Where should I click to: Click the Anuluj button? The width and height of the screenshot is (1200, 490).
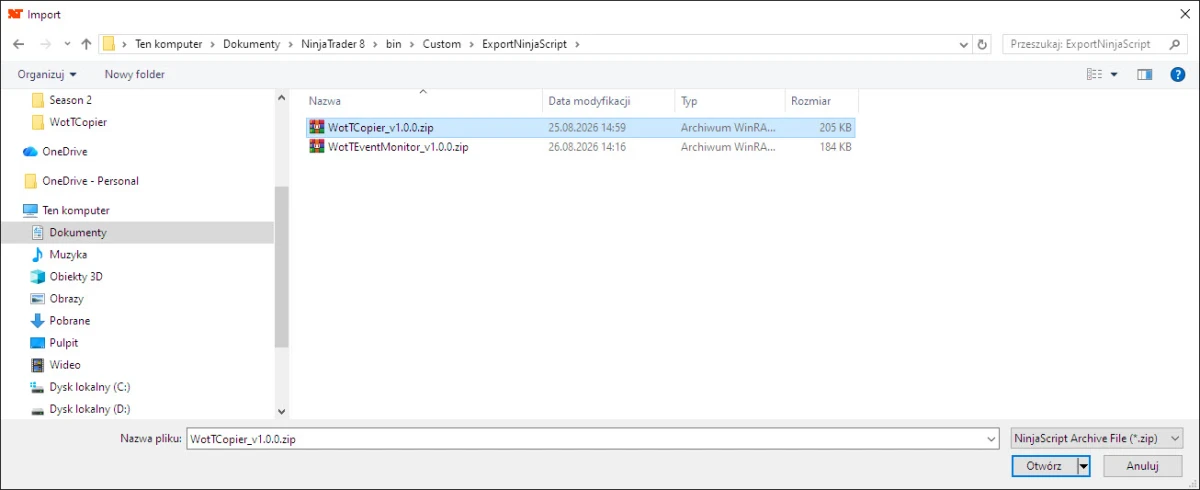coord(1141,466)
